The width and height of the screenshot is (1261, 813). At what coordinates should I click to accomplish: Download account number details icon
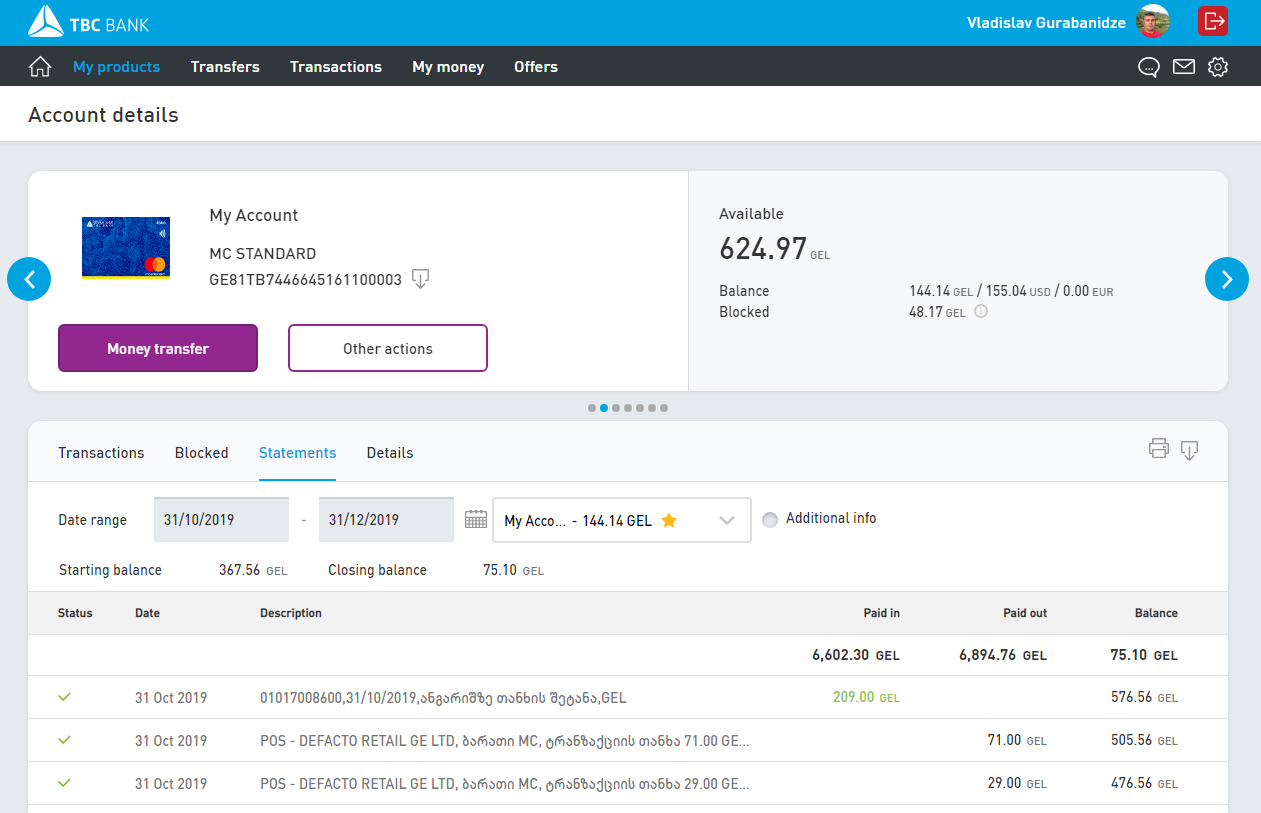(421, 279)
